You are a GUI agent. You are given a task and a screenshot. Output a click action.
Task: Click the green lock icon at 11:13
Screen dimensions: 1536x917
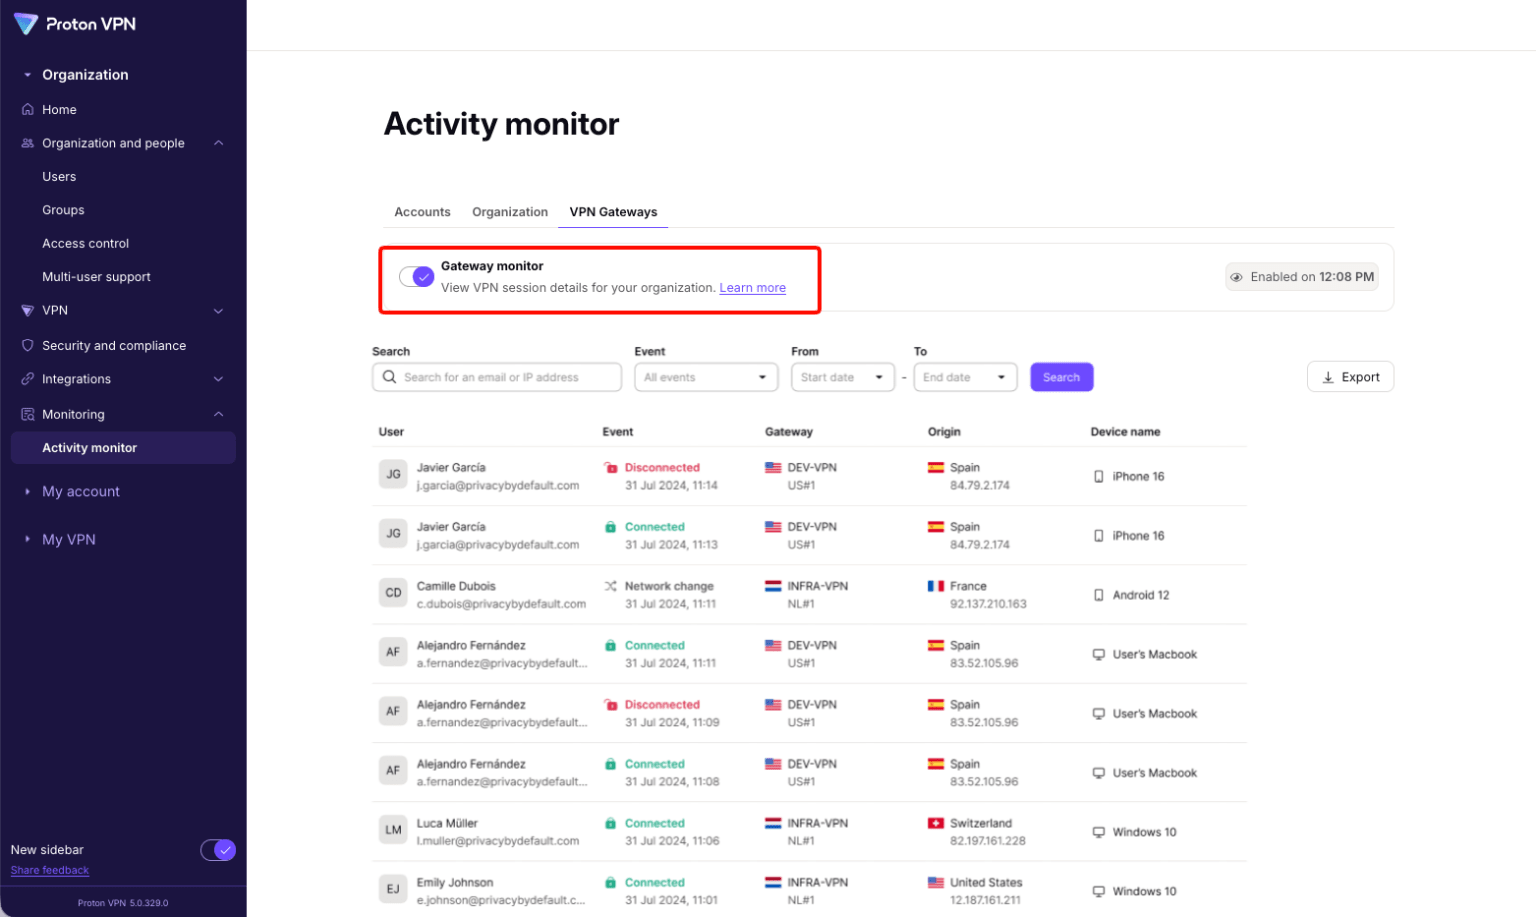tap(610, 527)
